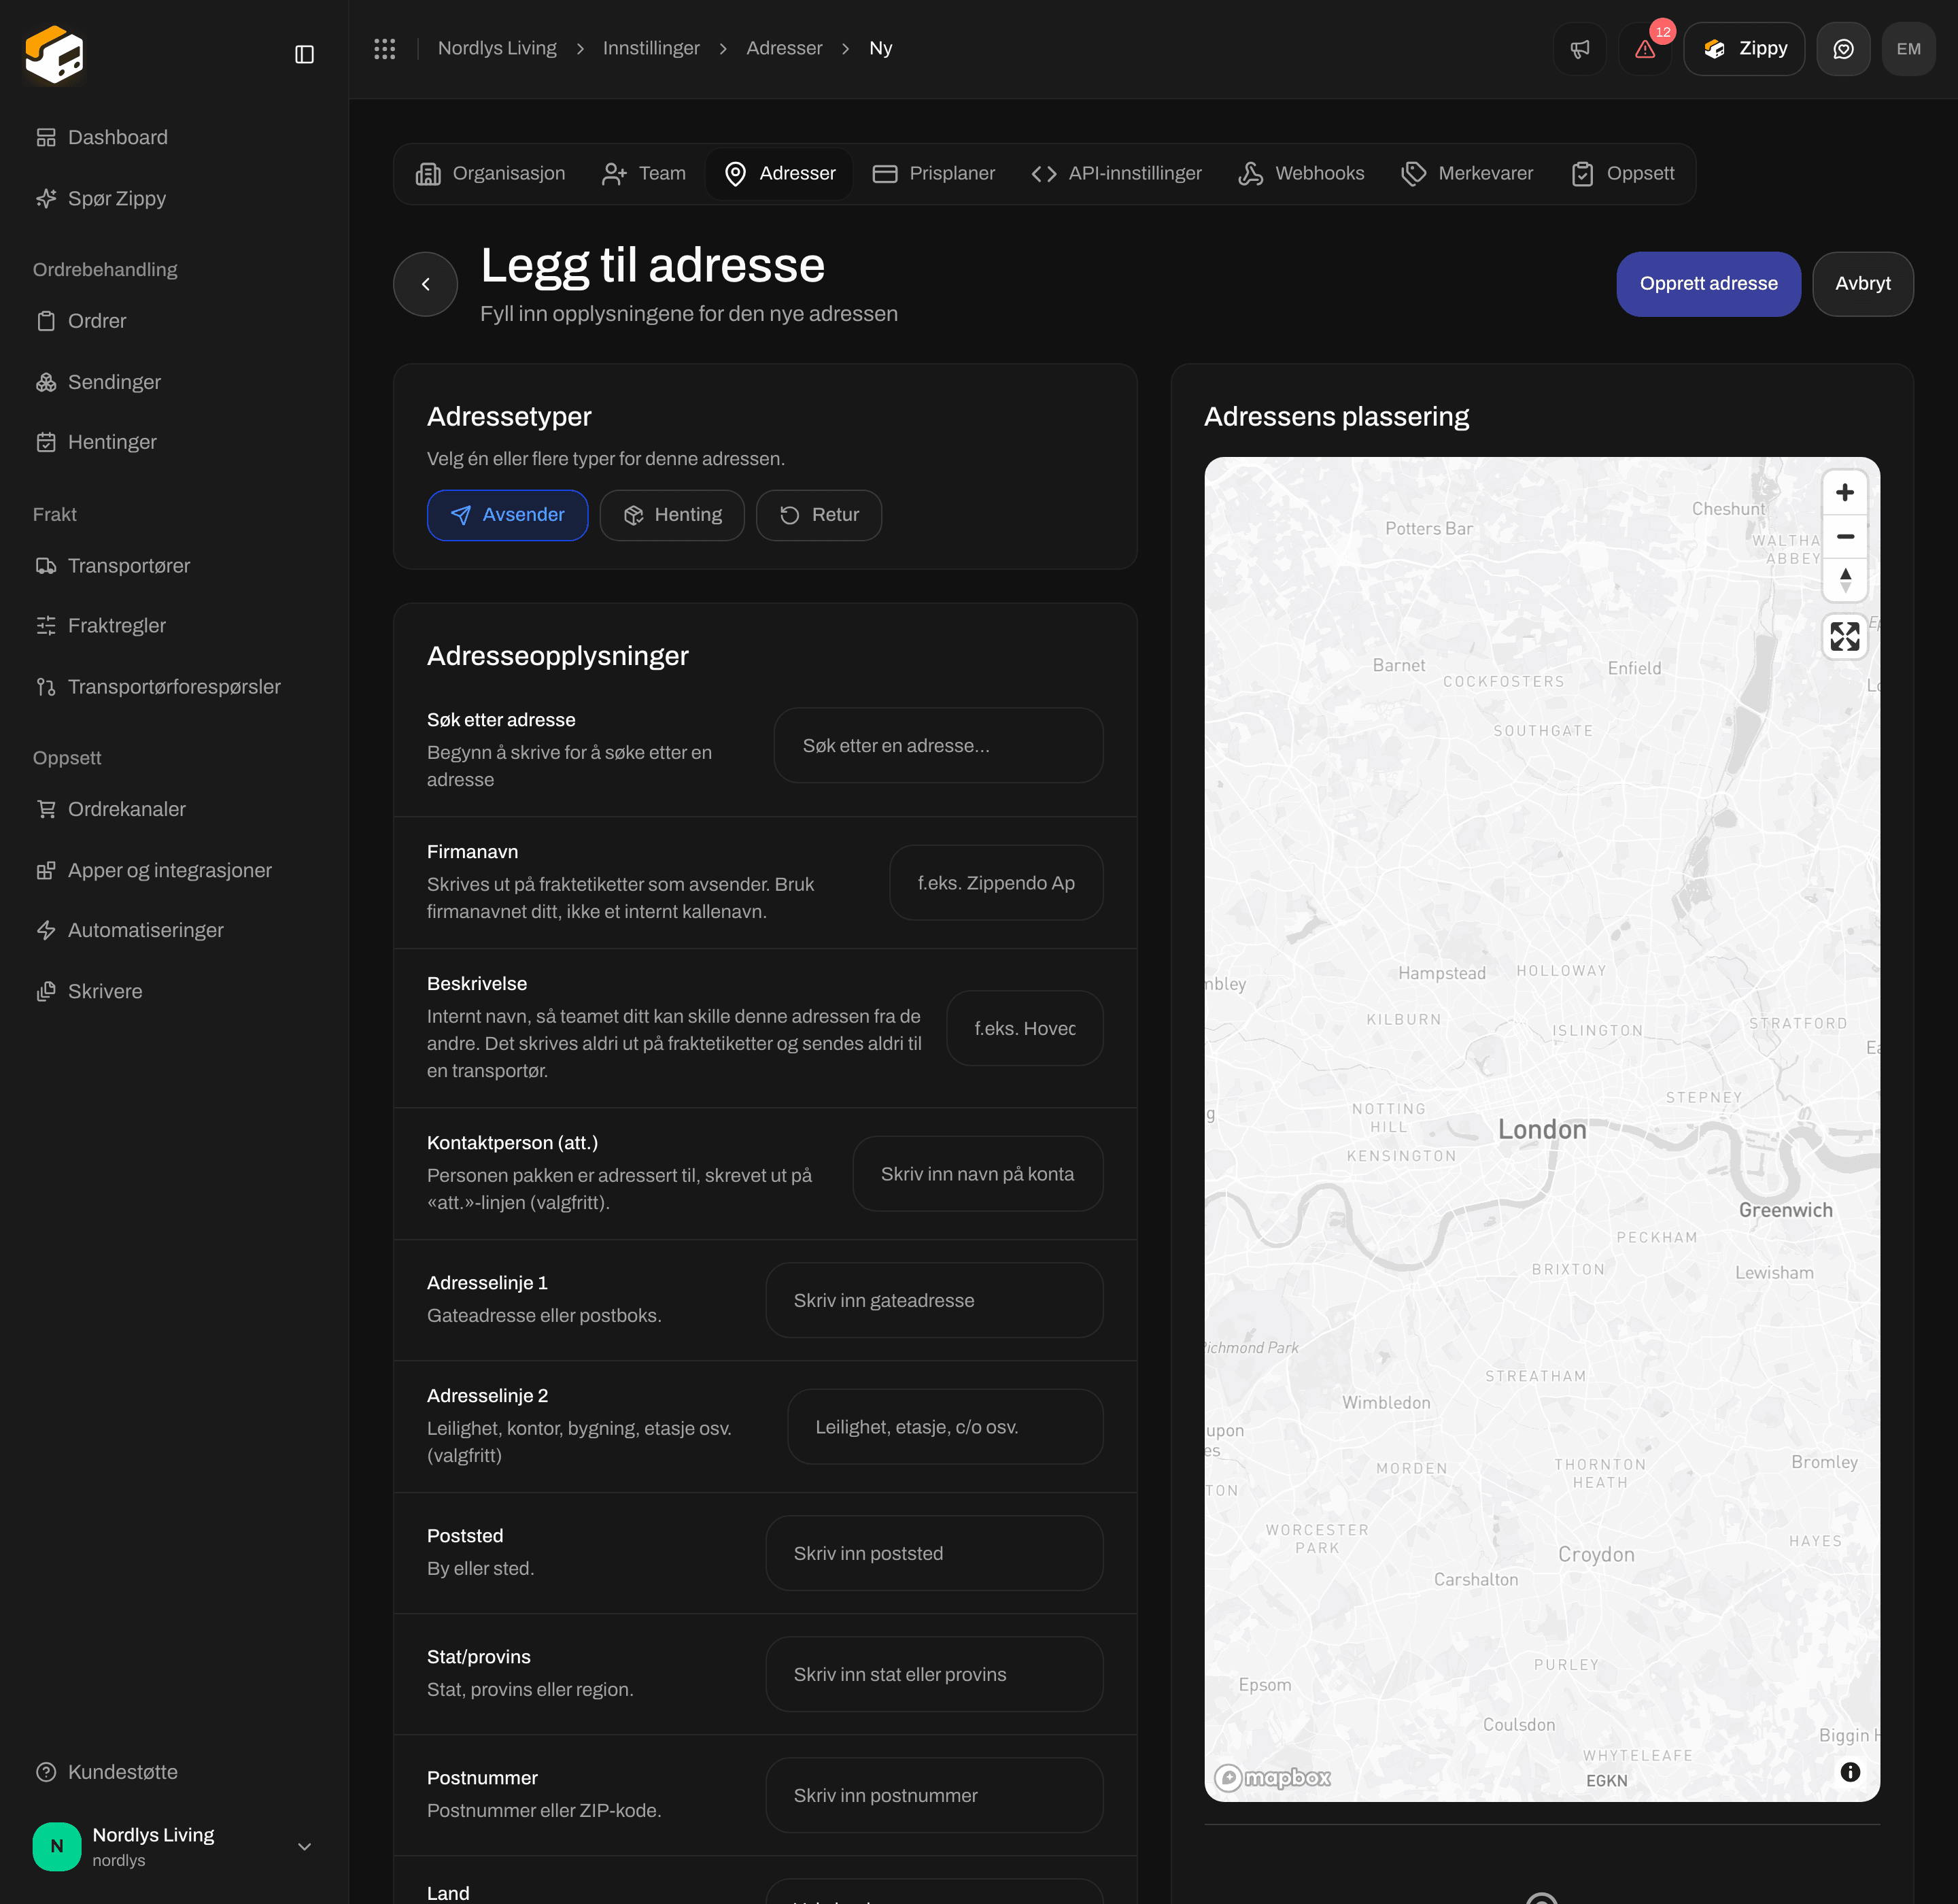The height and width of the screenshot is (1904, 1958).
Task: Zoom out on the map
Action: [1845, 536]
